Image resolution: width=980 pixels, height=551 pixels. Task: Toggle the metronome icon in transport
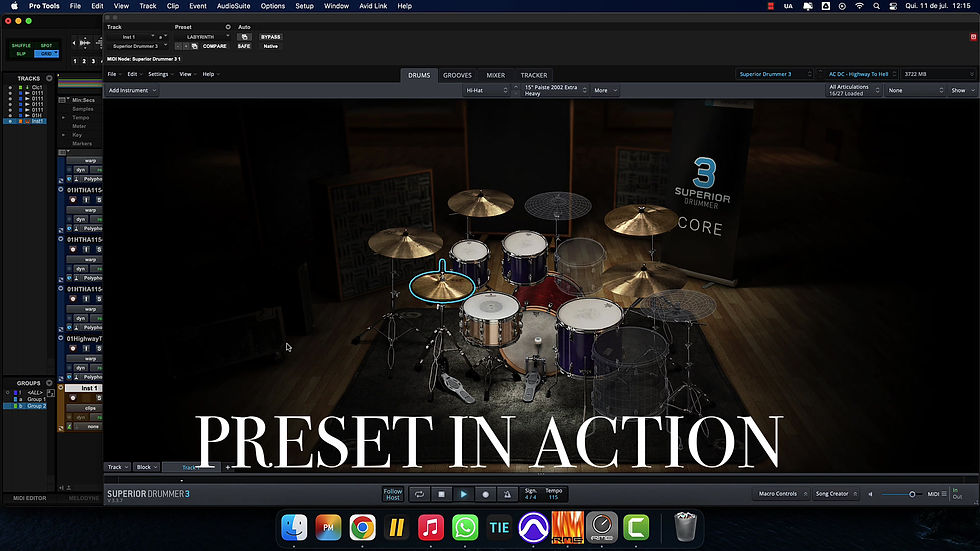coord(508,494)
